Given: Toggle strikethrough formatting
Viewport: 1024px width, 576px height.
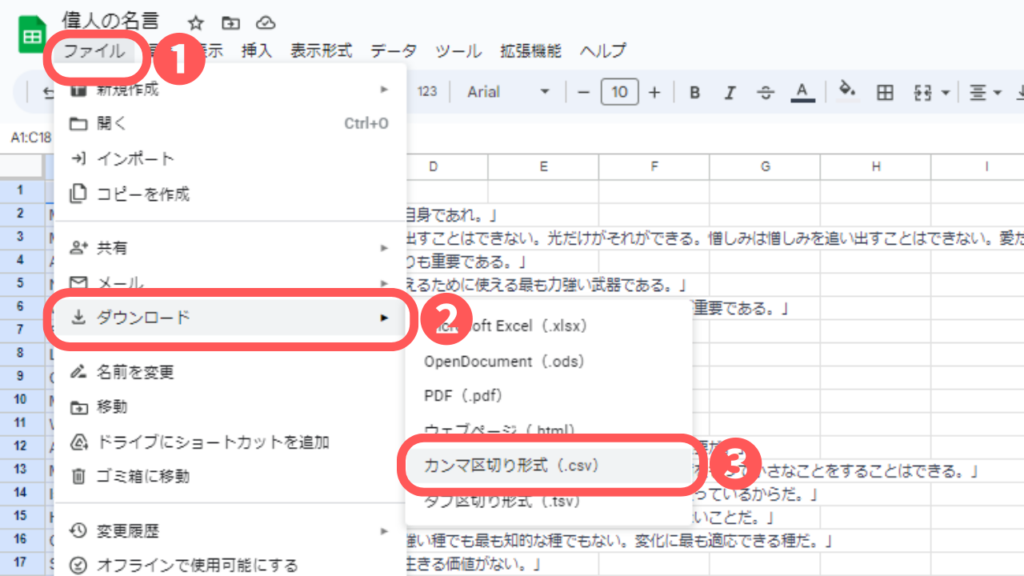Looking at the screenshot, I should click(765, 92).
